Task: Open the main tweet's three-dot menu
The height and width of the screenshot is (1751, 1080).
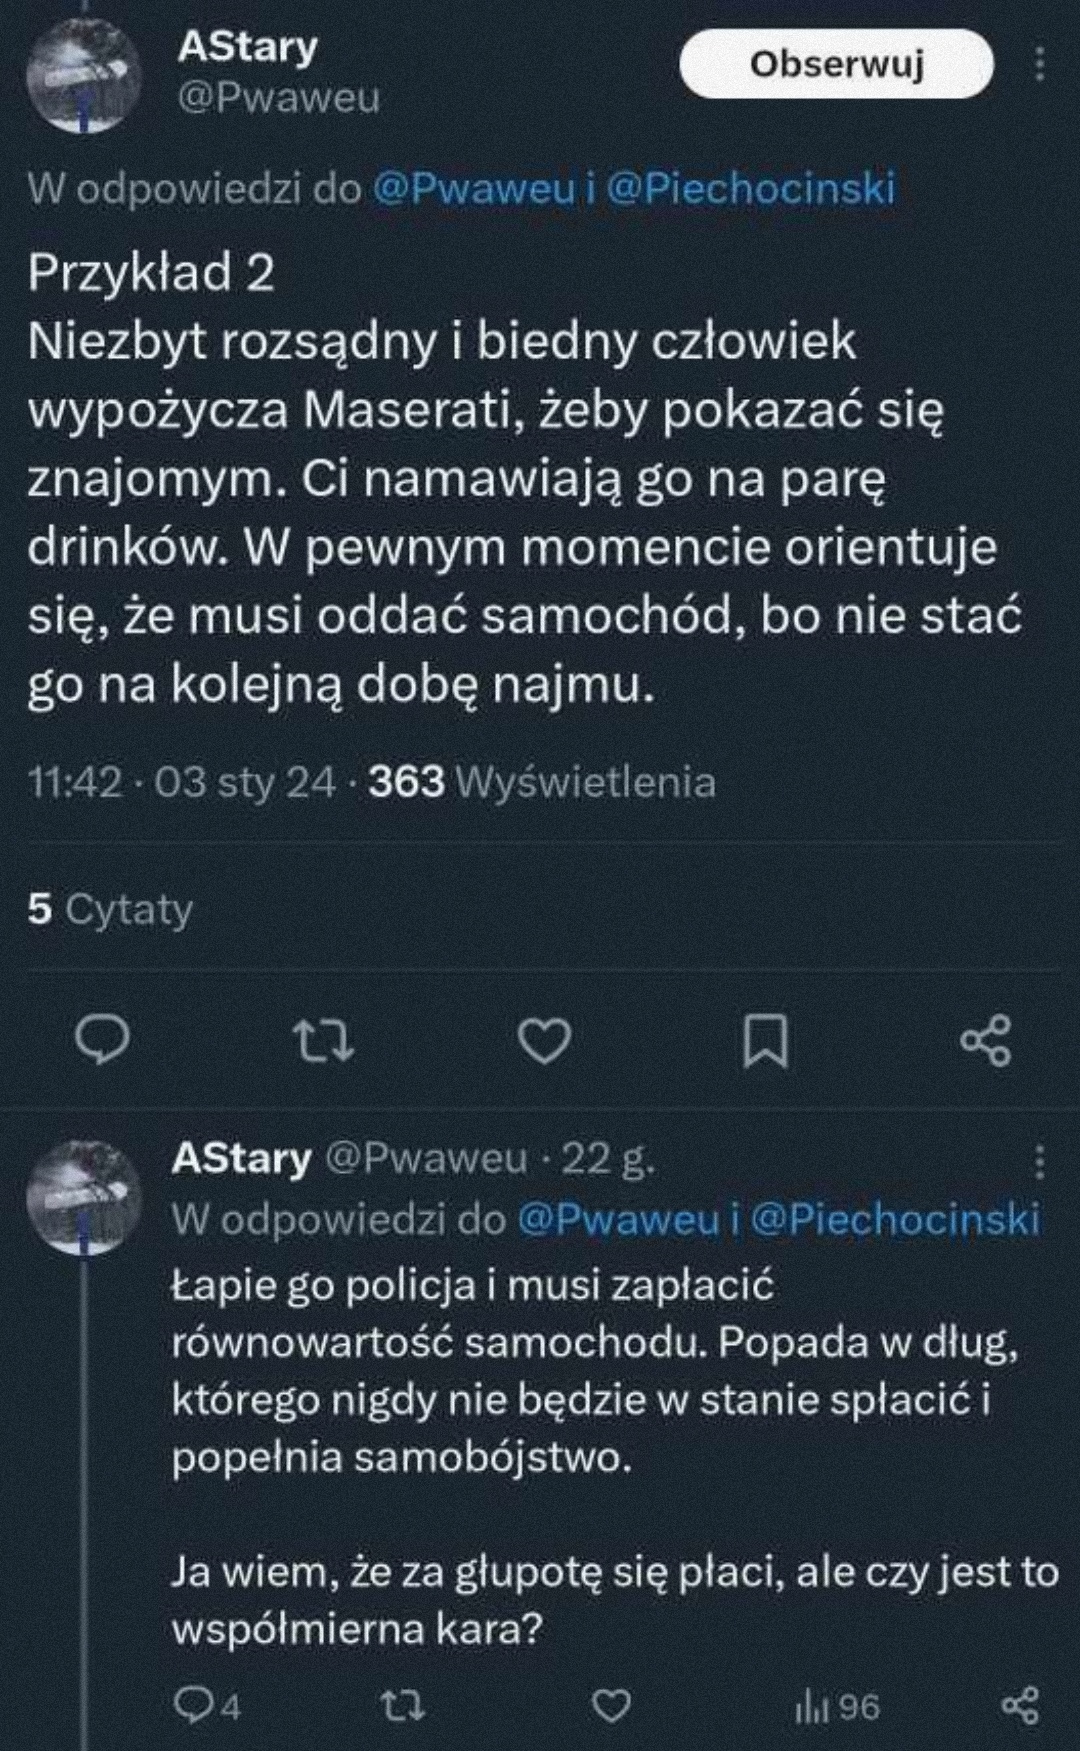Action: [x=1040, y=64]
